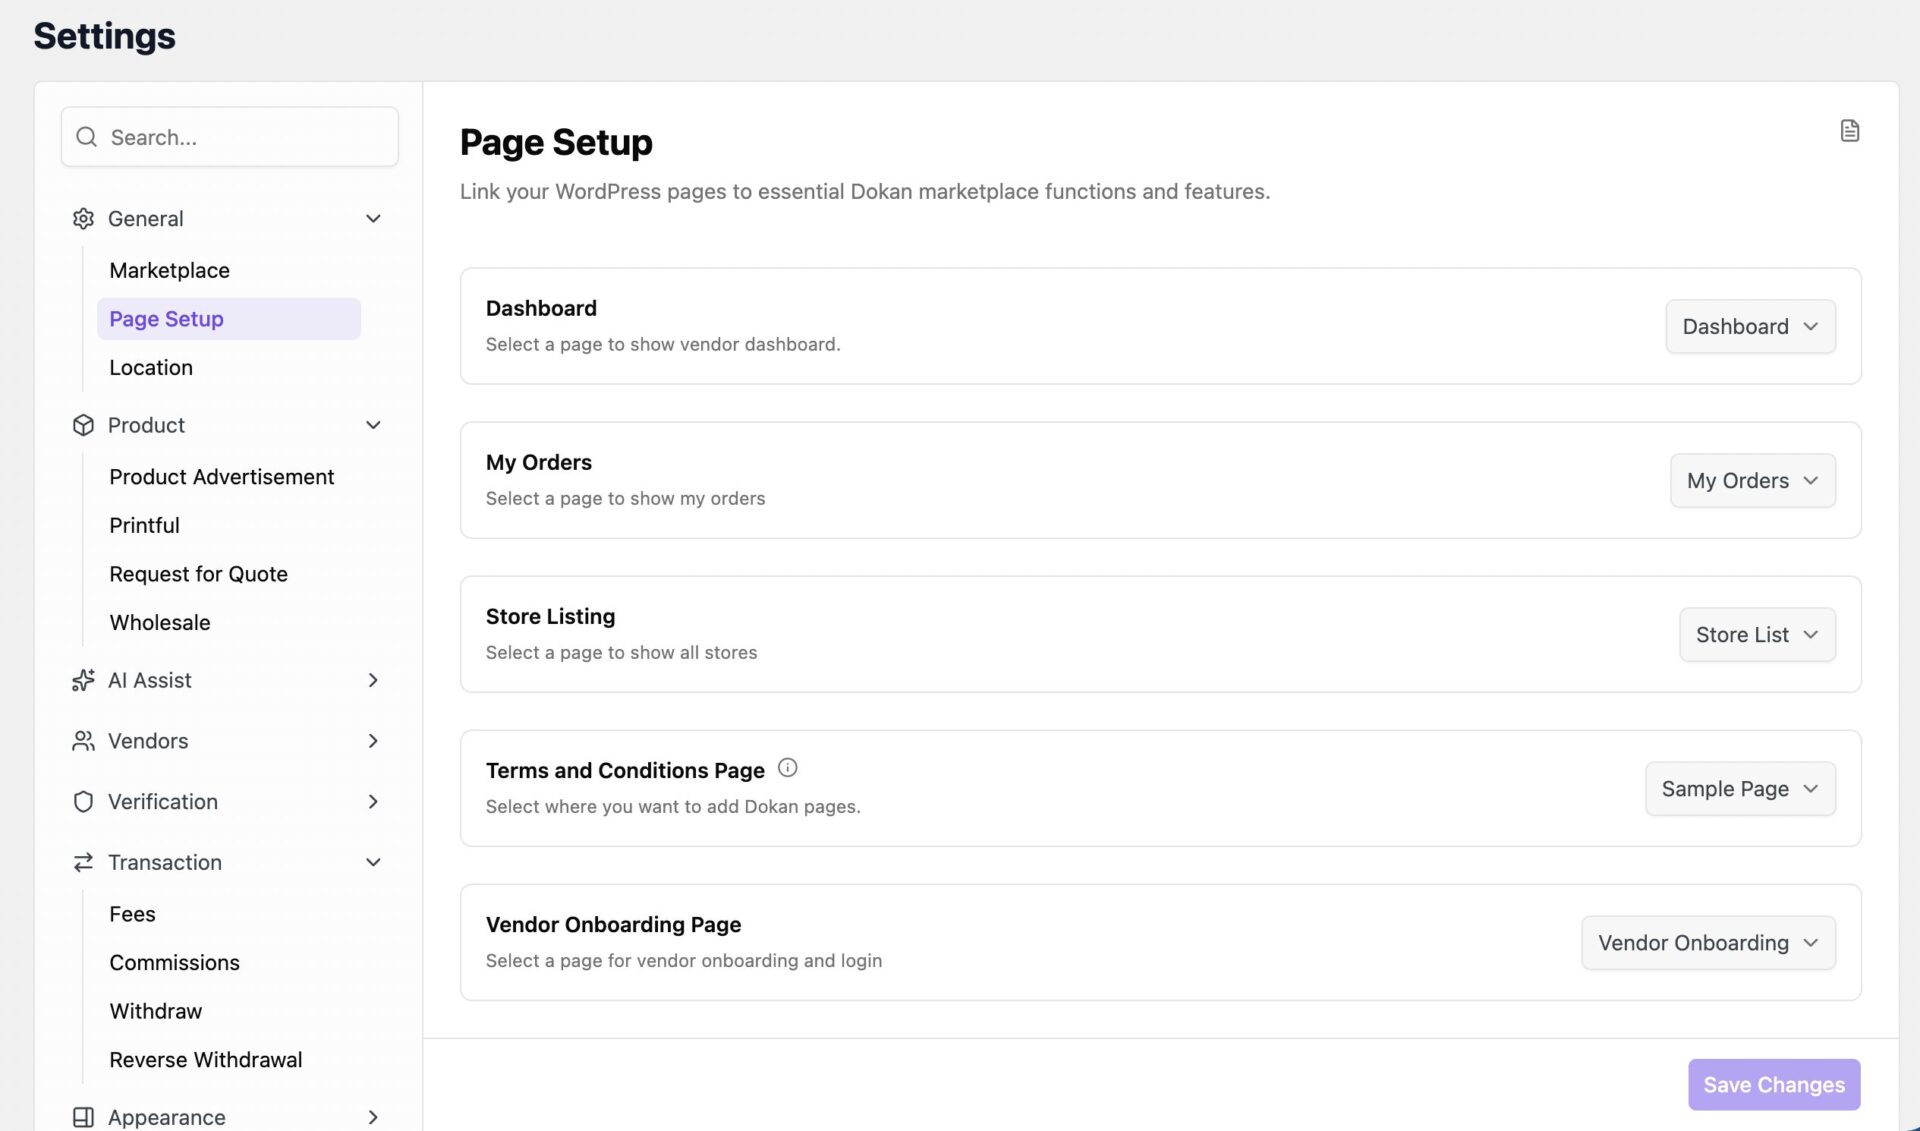Open Request for Quote settings
This screenshot has width=1920, height=1131.
[x=198, y=574]
